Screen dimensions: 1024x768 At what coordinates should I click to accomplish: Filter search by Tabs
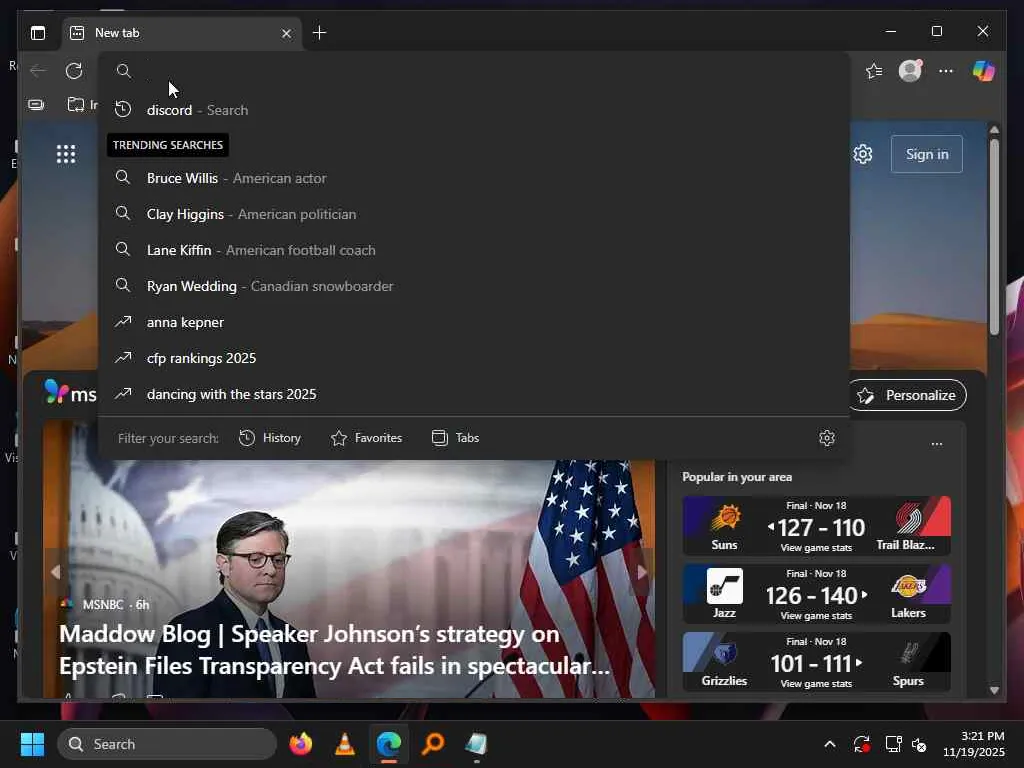click(456, 438)
